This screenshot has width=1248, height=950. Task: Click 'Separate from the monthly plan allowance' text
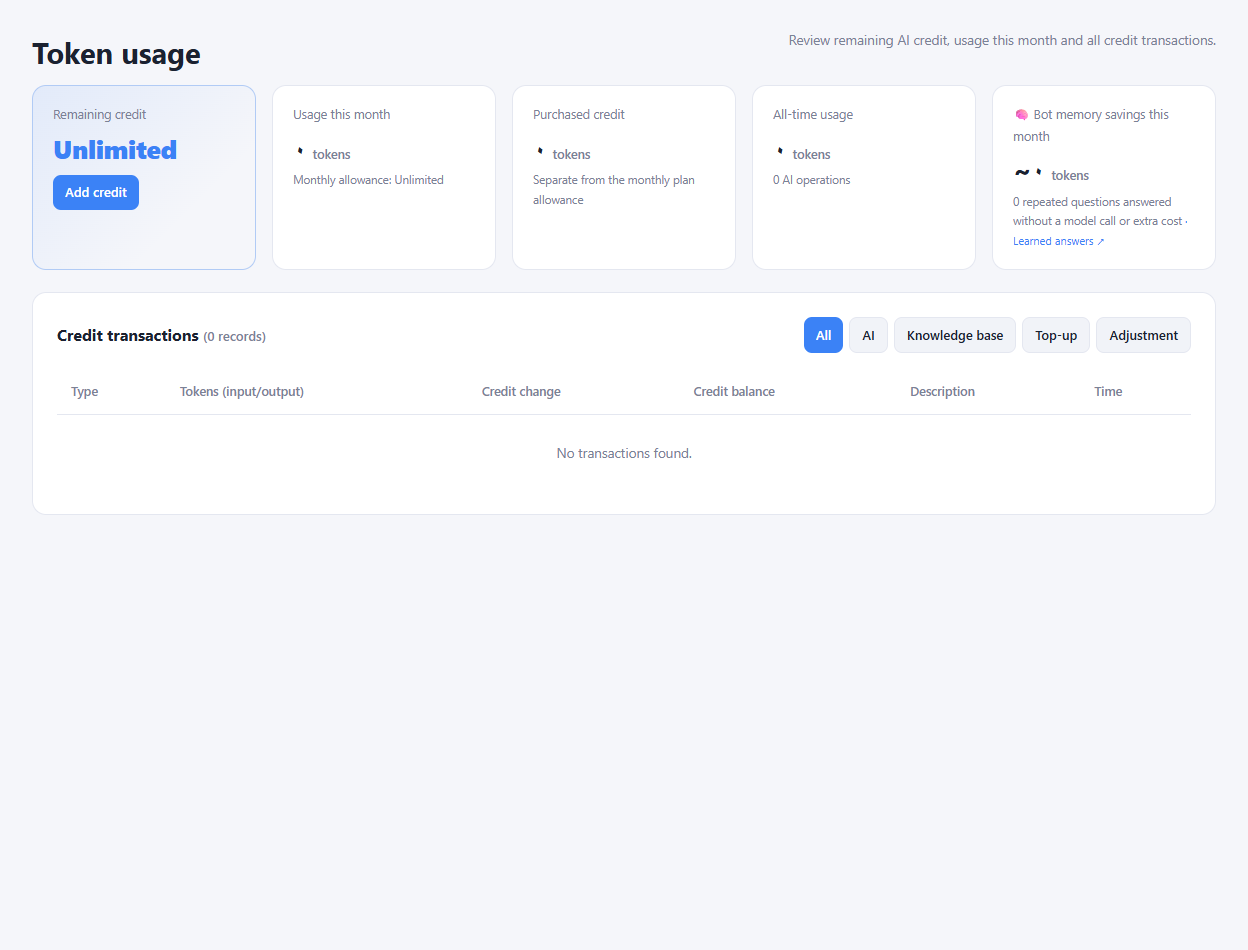tap(614, 190)
